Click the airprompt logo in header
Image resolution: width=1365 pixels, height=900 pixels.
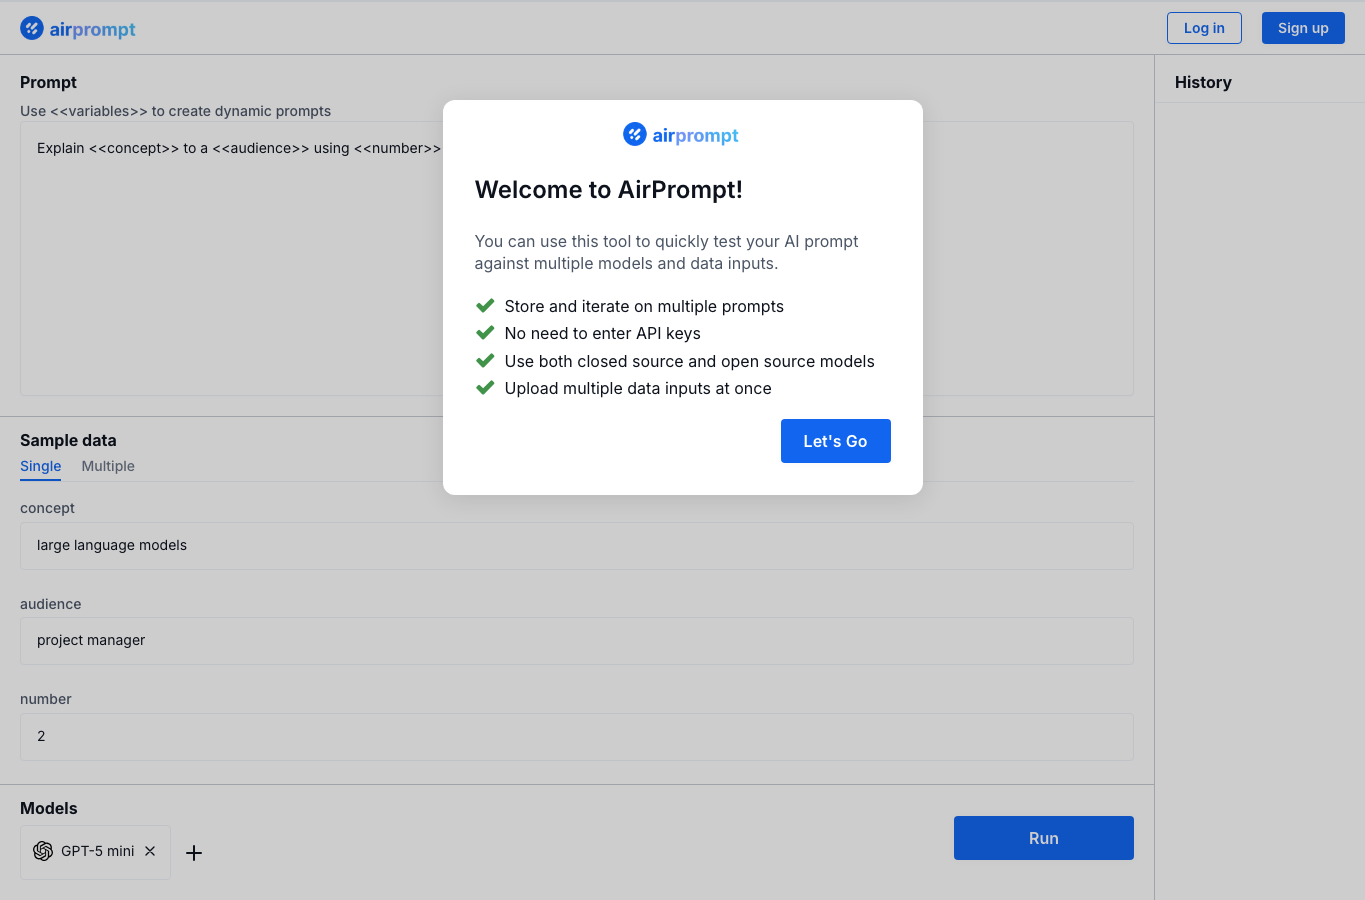pyautogui.click(x=78, y=29)
